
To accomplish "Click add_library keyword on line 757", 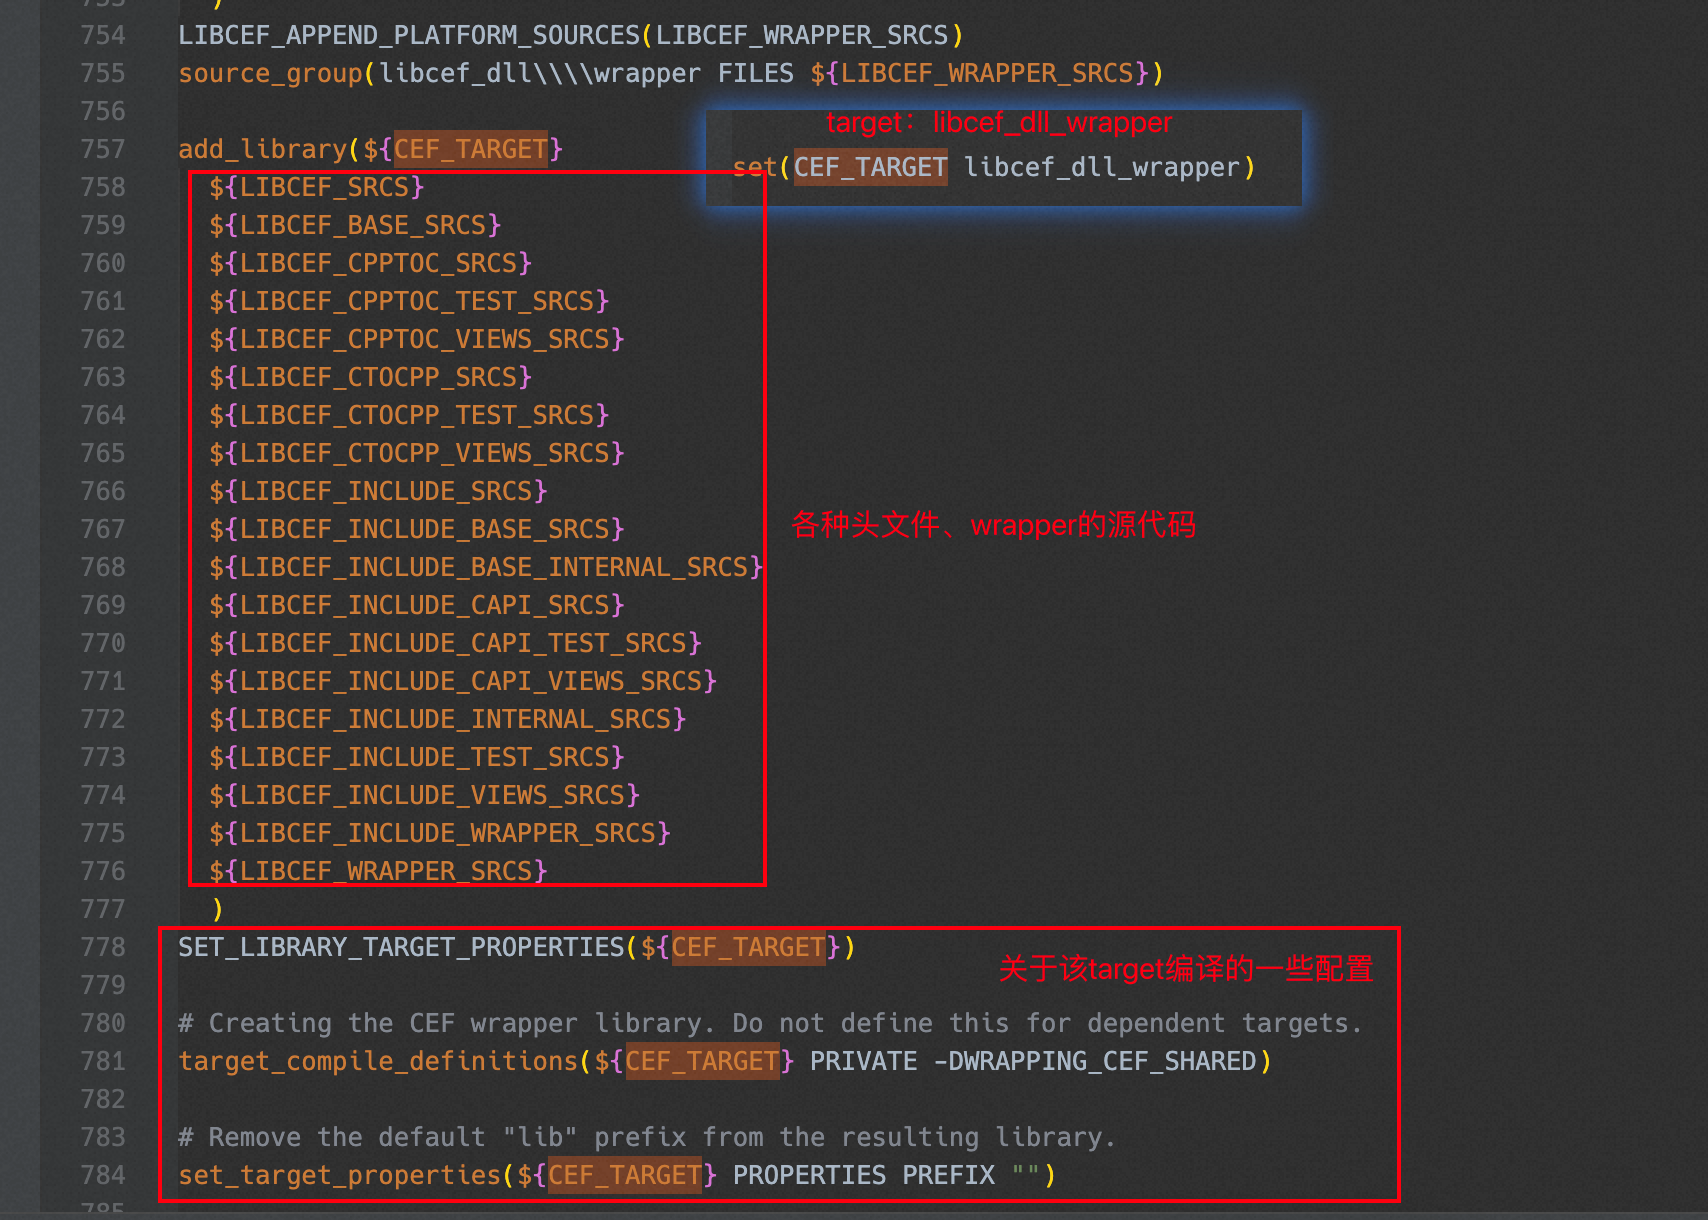I will (x=262, y=149).
